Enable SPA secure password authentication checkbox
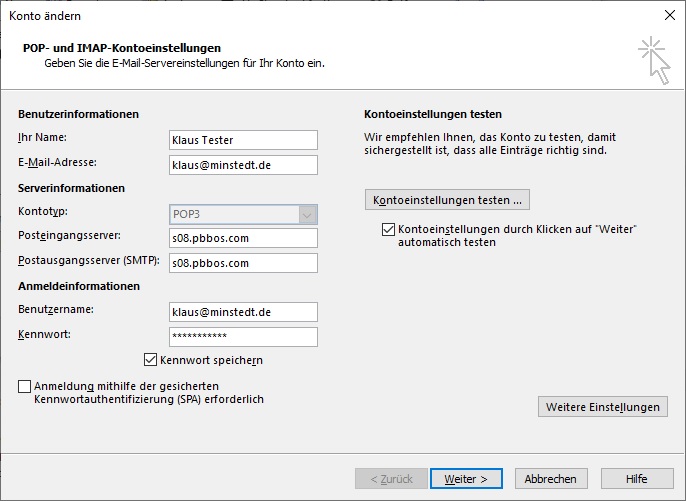Viewport: 686px width, 501px height. 25,386
